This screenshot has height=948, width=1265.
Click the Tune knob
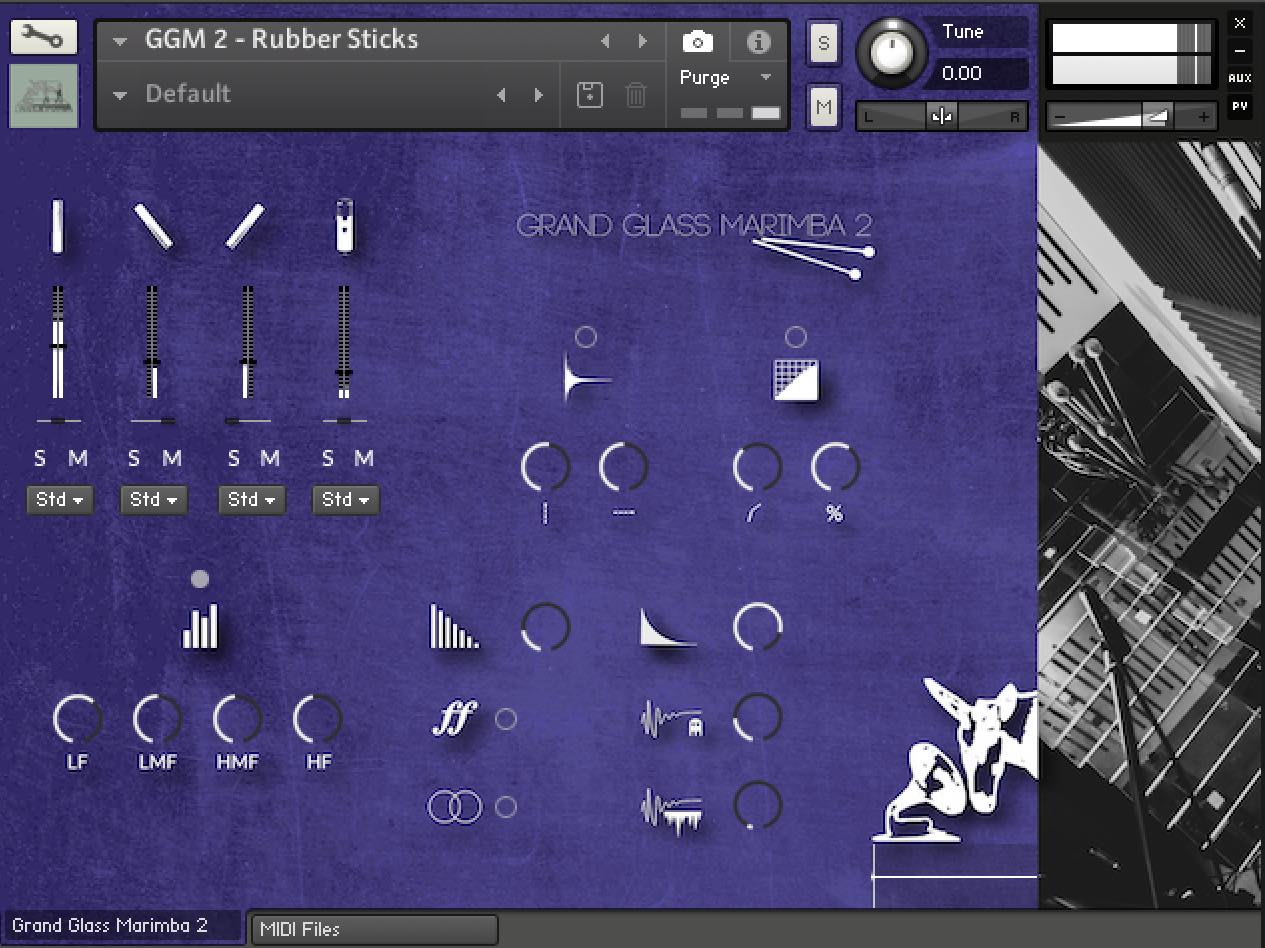pyautogui.click(x=891, y=50)
